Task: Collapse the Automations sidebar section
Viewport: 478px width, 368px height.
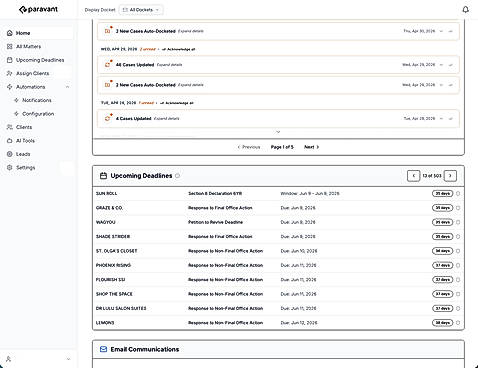Action: pyautogui.click(x=67, y=87)
